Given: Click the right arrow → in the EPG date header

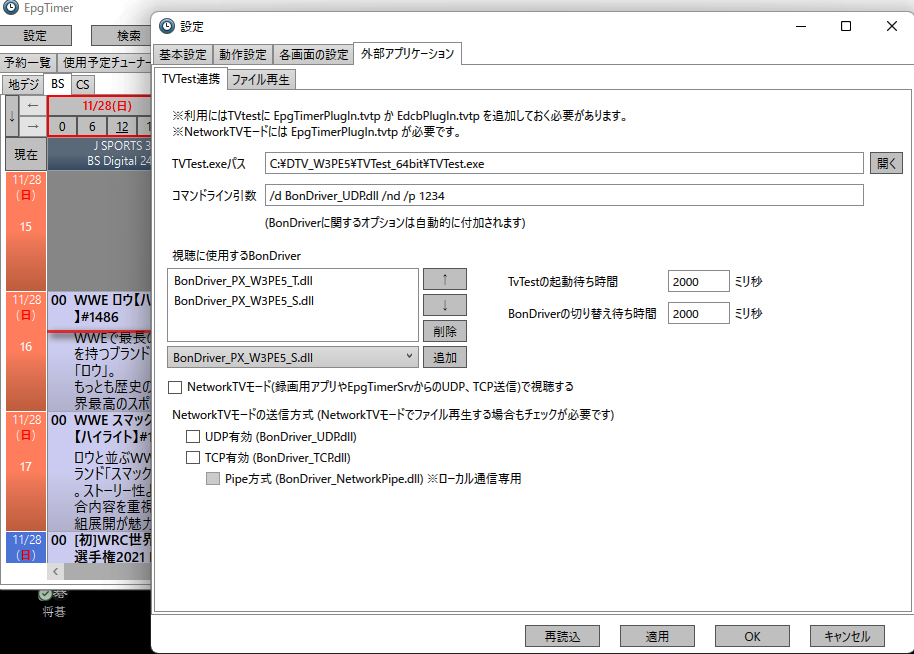Looking at the screenshot, I should click(33, 126).
